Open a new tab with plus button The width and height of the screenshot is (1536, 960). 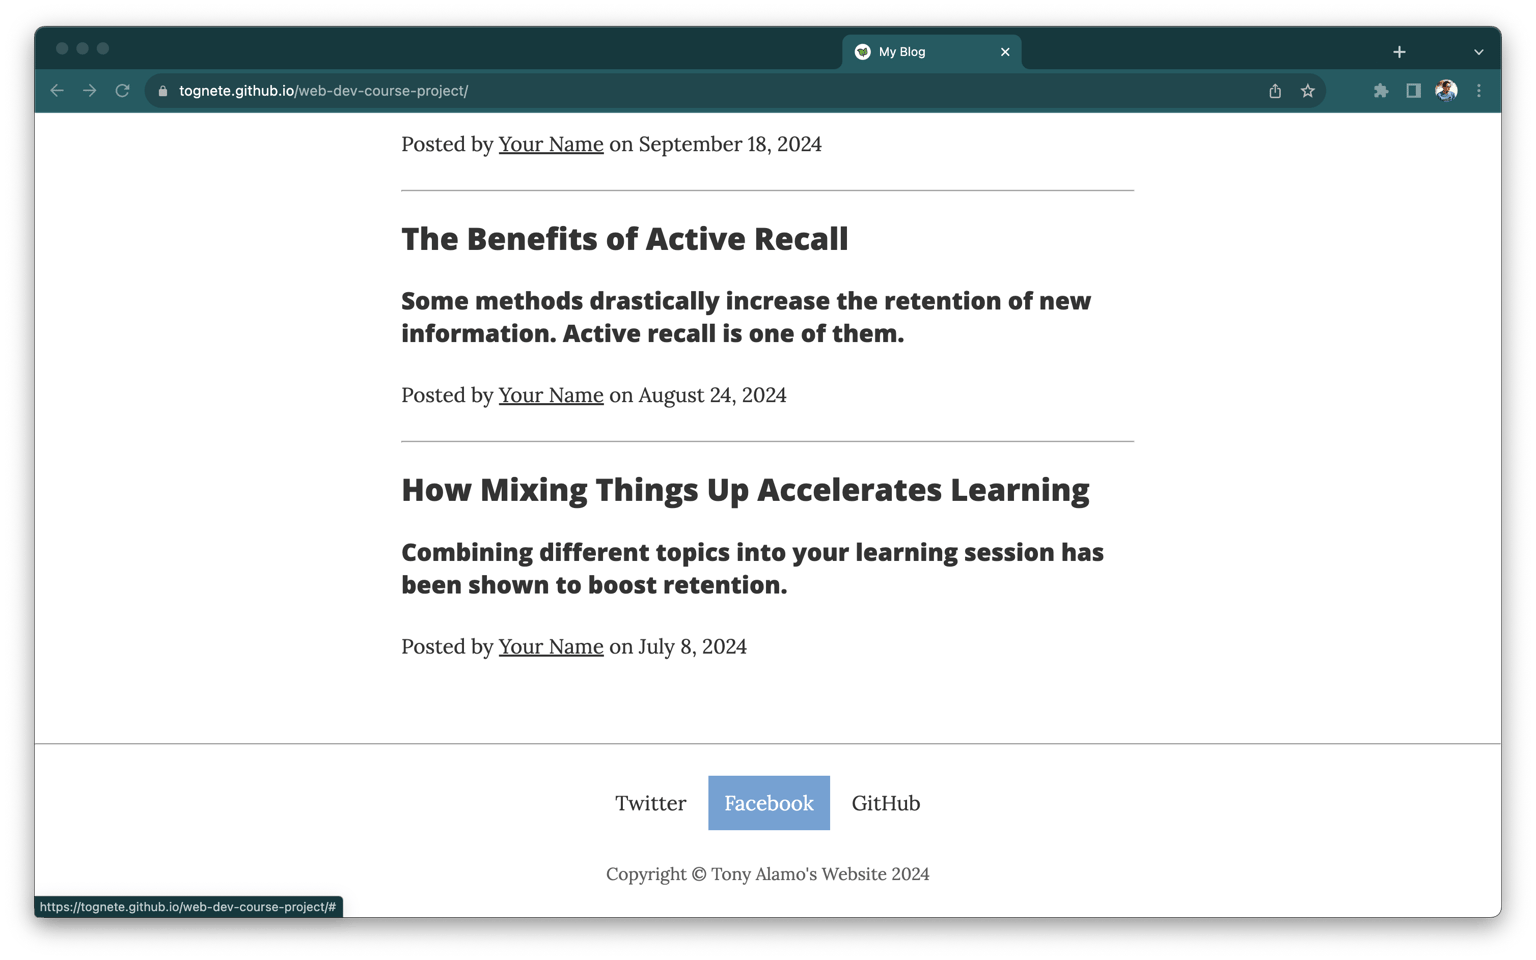point(1399,52)
